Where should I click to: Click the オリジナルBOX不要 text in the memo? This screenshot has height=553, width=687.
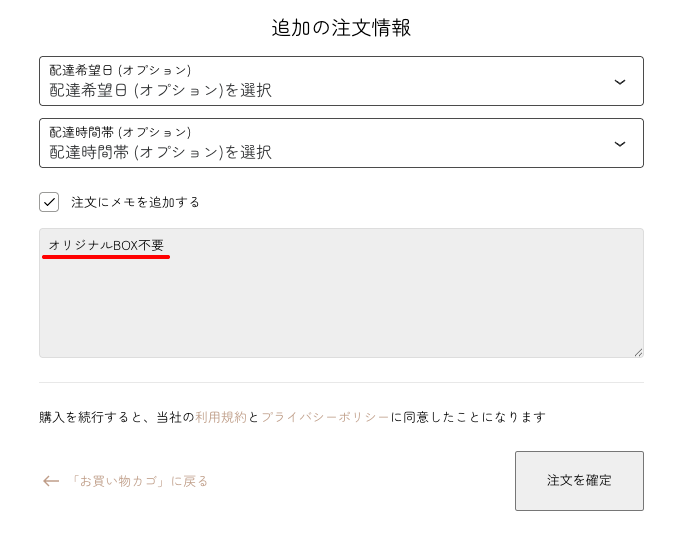point(106,245)
